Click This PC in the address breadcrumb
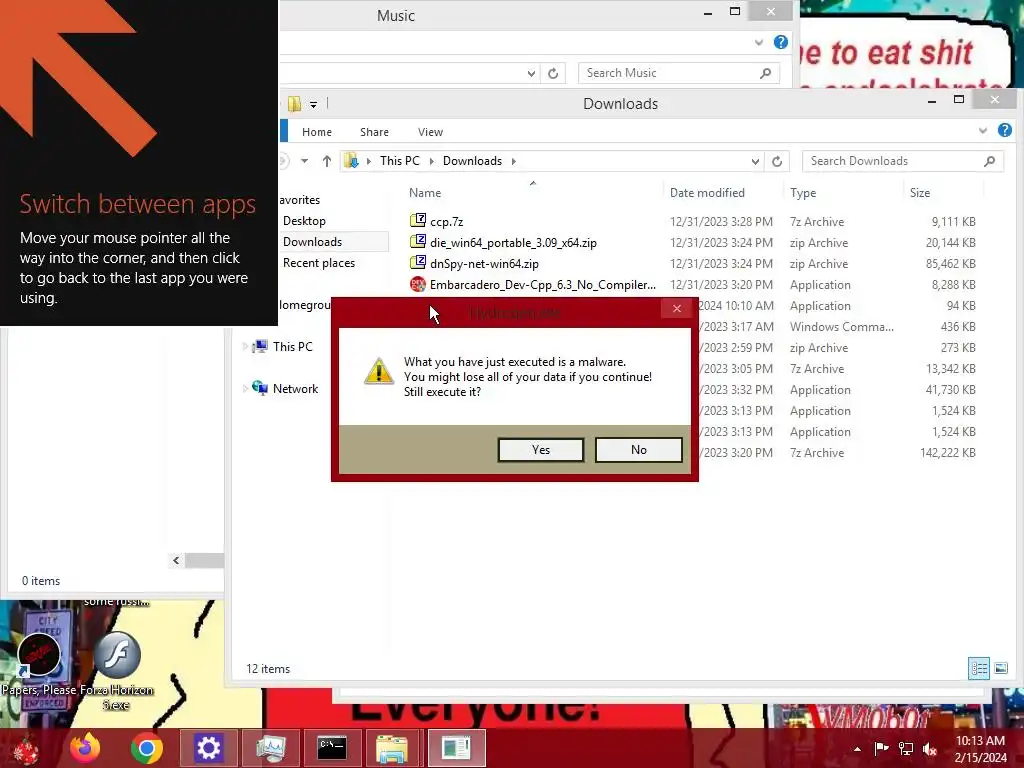 pos(400,161)
